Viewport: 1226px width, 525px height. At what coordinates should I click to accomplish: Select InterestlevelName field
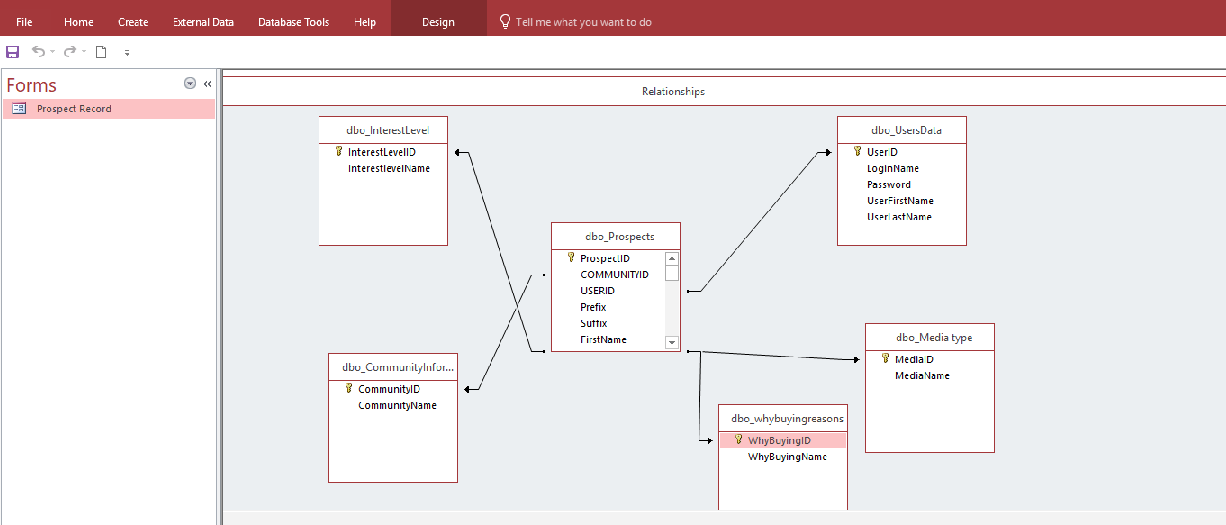click(389, 168)
